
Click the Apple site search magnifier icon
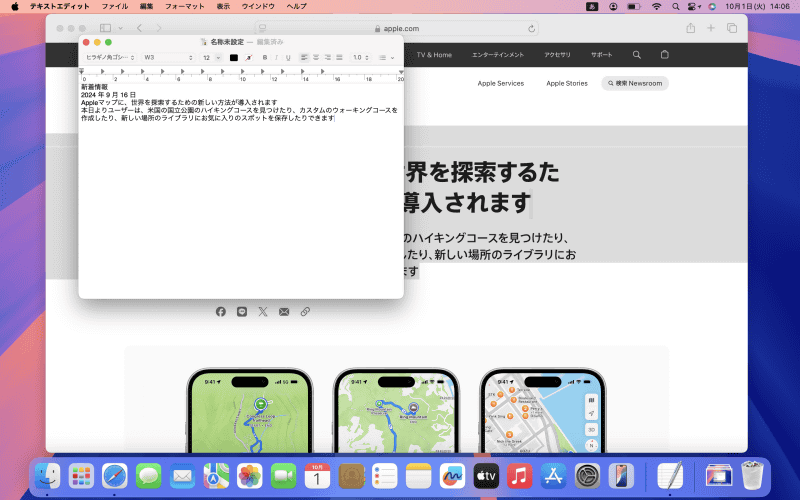637,55
